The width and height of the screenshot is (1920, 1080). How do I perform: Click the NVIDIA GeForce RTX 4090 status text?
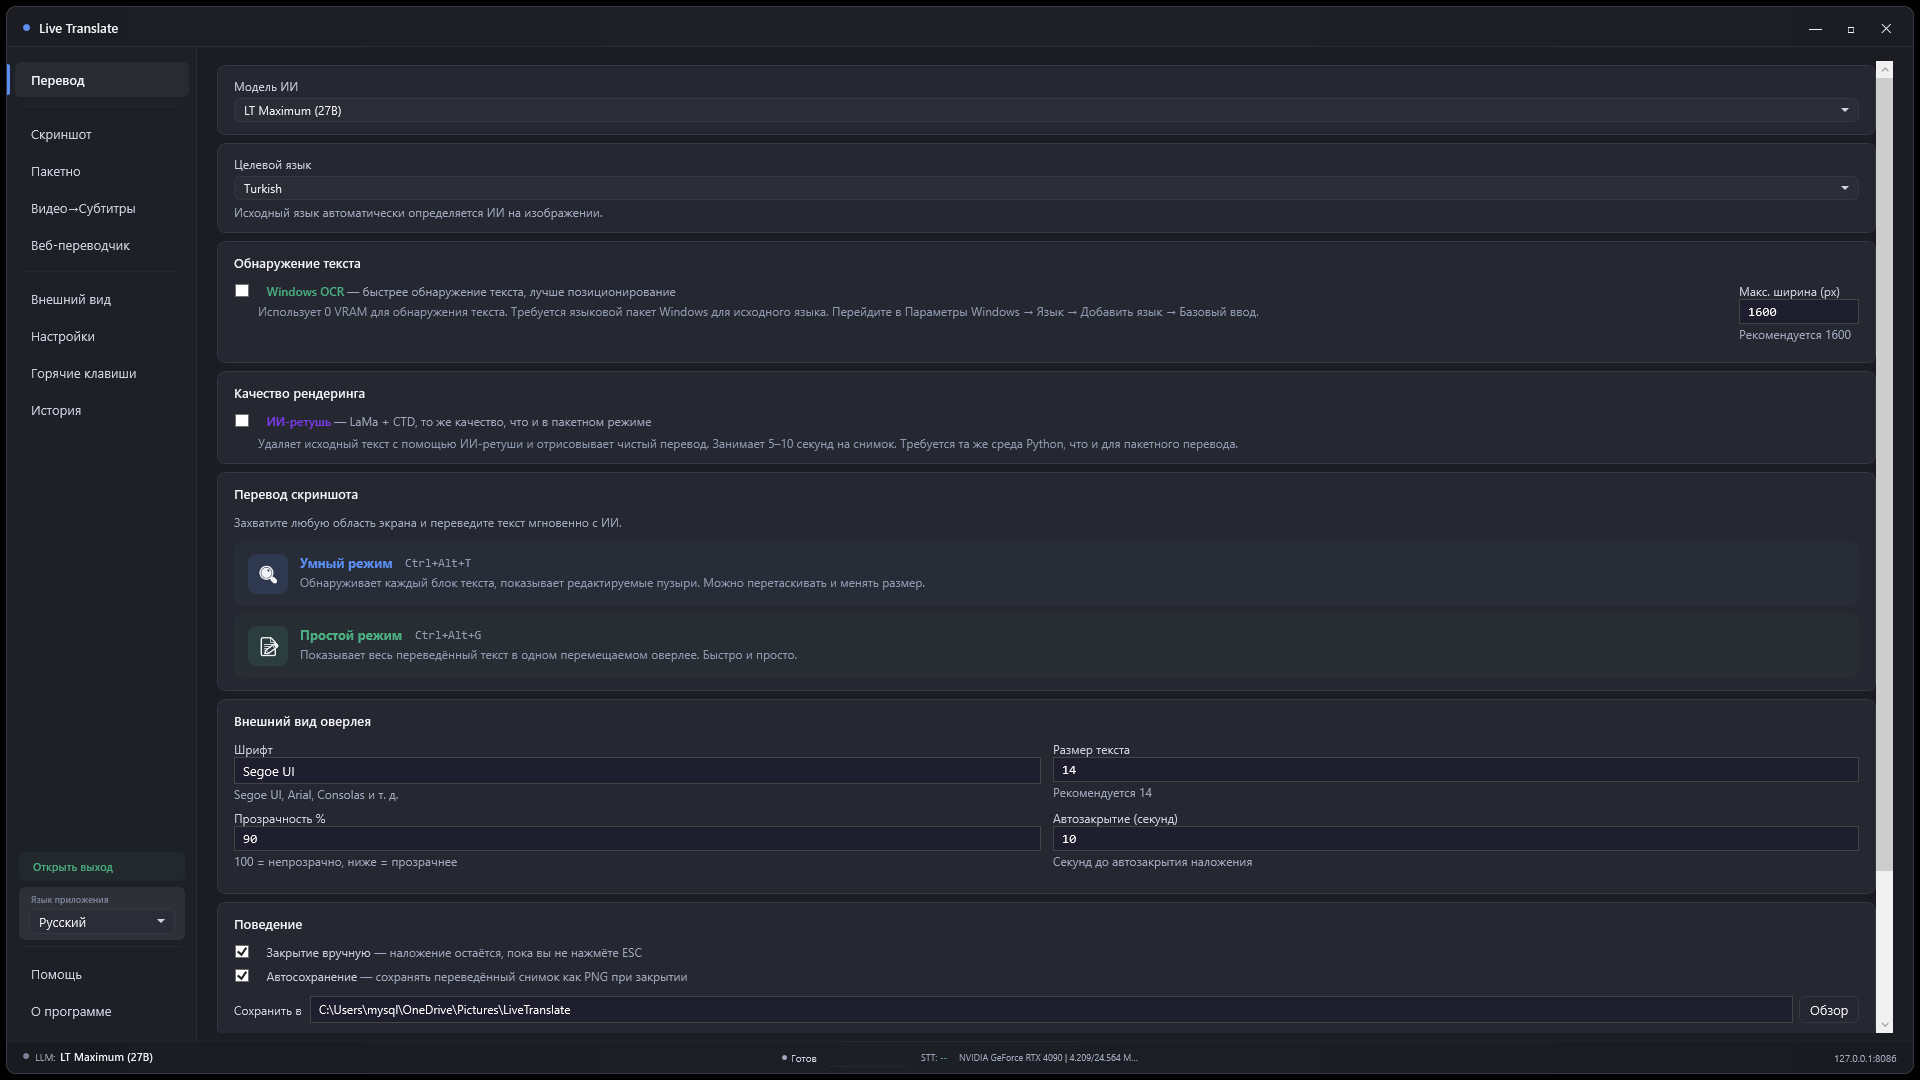1048,1058
